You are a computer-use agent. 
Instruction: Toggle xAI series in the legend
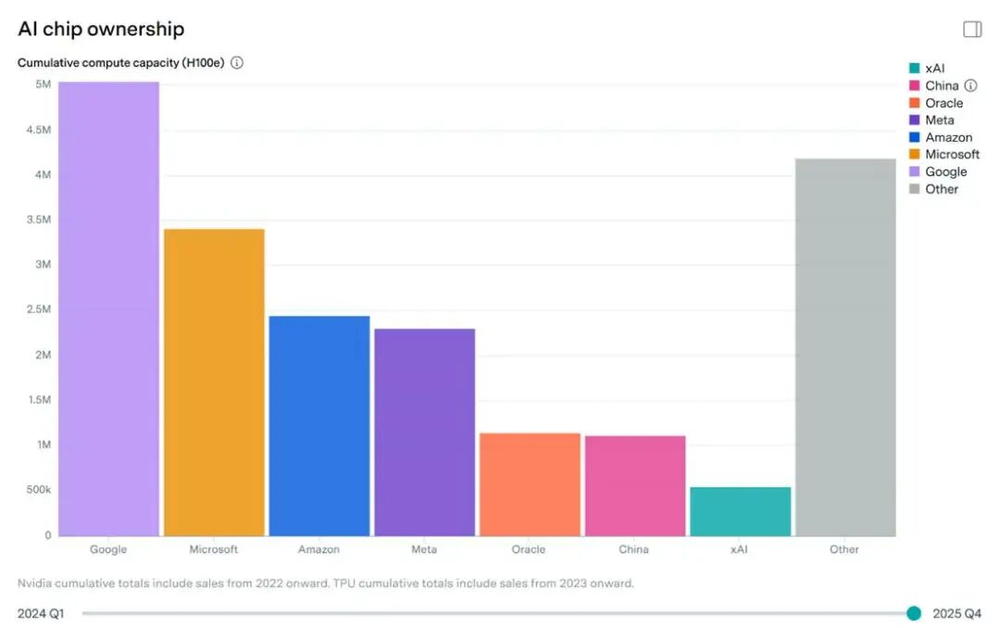pyautogui.click(x=935, y=68)
